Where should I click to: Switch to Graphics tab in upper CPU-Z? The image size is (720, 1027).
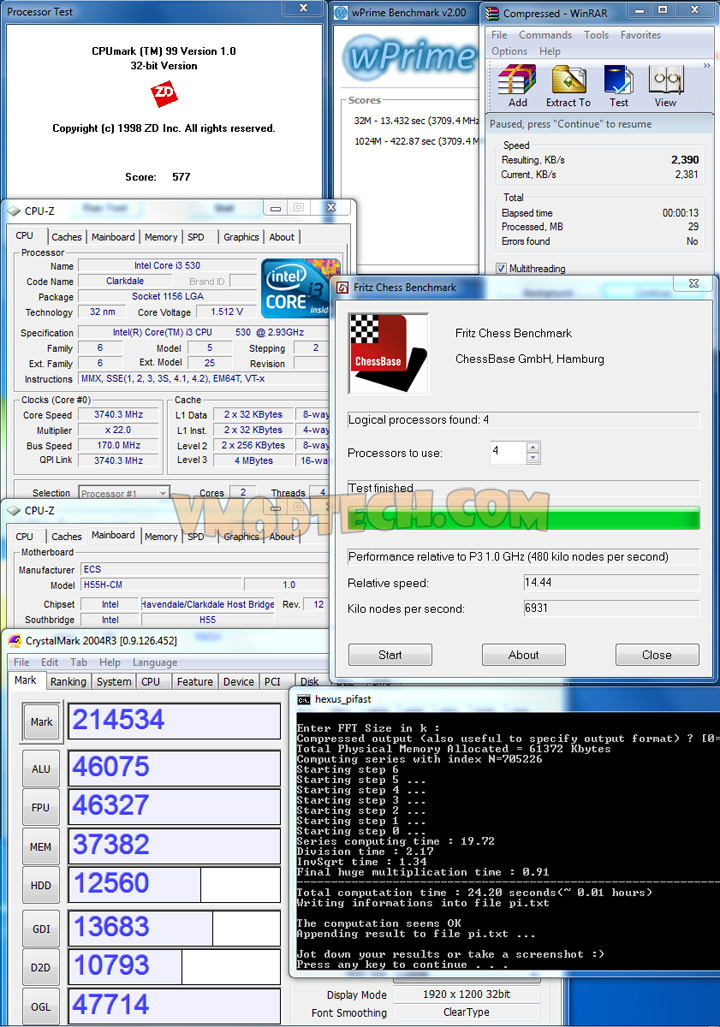pyautogui.click(x=241, y=237)
